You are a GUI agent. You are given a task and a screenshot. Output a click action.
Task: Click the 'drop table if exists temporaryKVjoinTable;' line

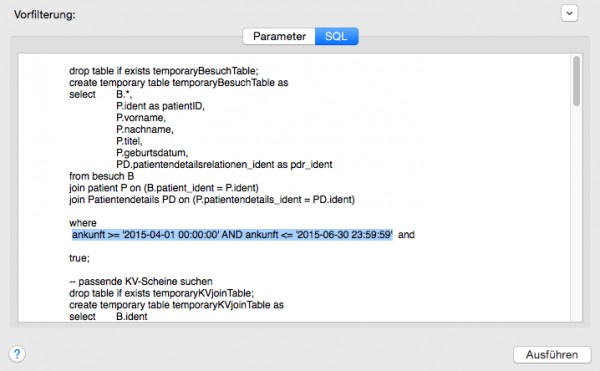pos(161,293)
